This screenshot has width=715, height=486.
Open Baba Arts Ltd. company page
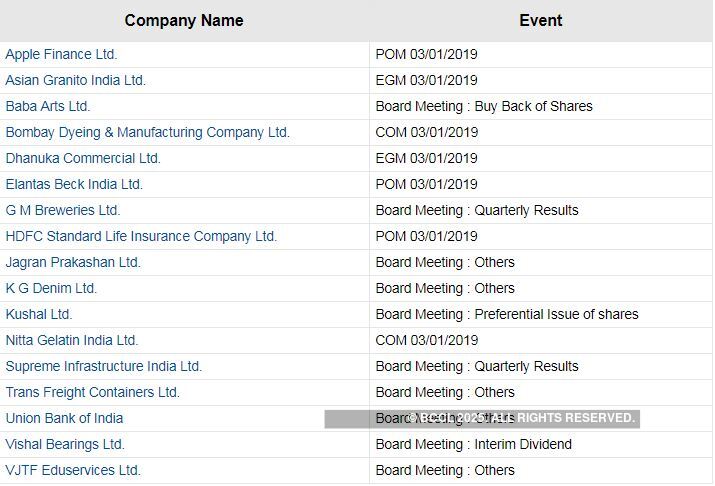click(x=47, y=106)
